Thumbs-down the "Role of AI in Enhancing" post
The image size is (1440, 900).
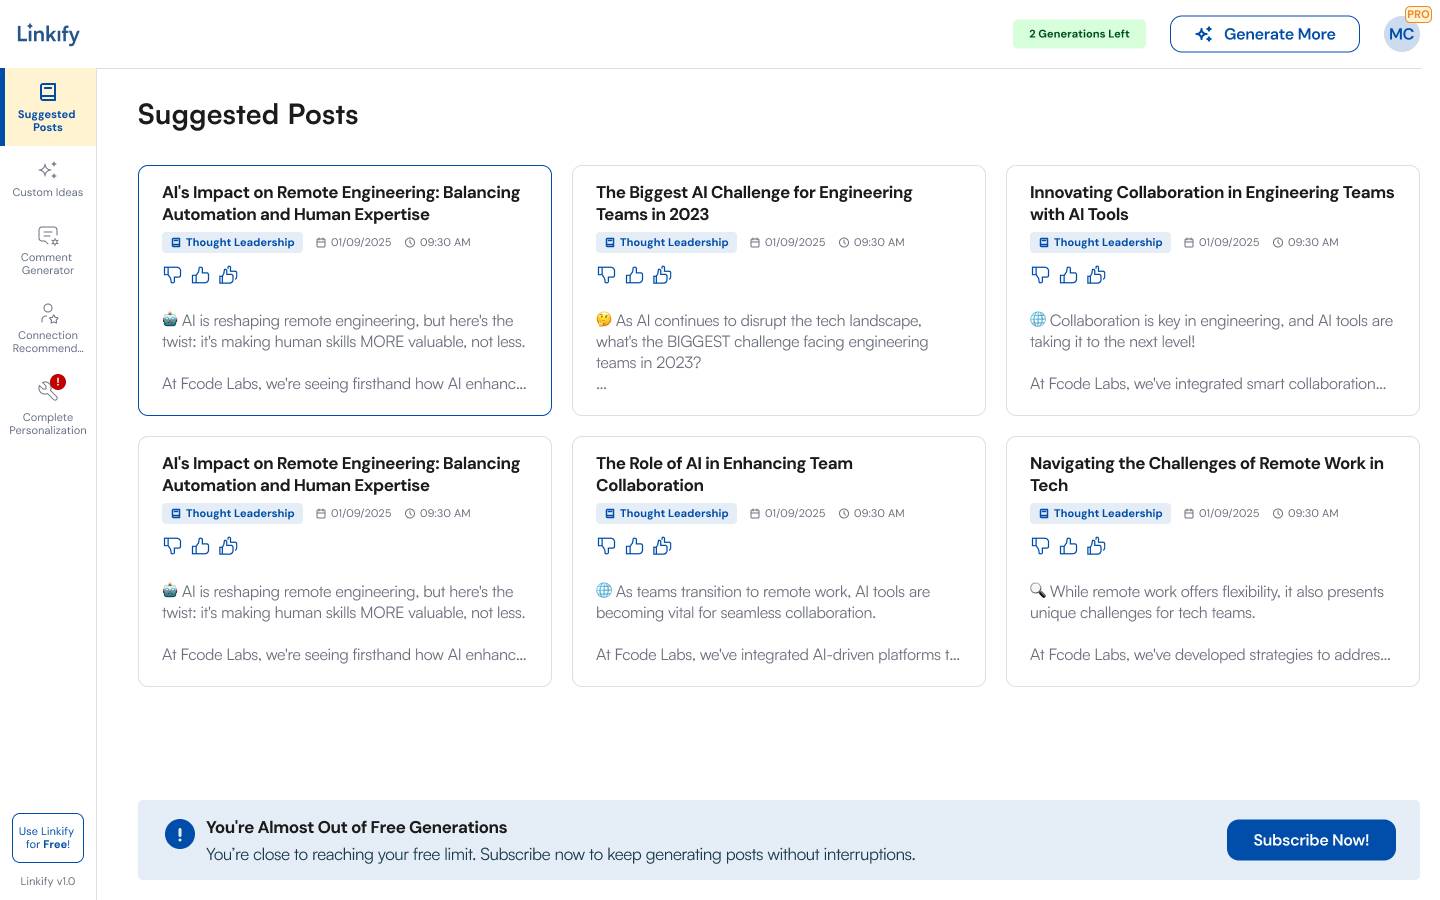pyautogui.click(x=606, y=546)
